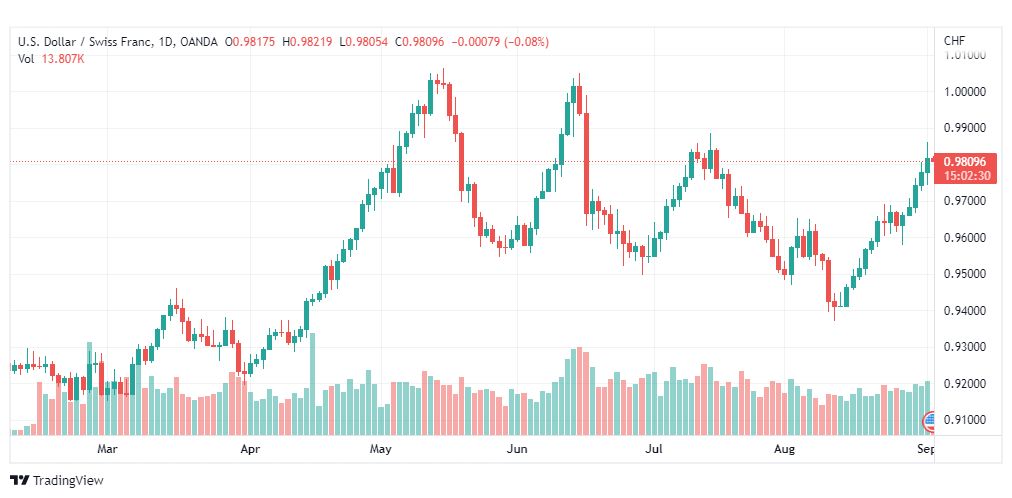Viewport: 1012px width, 498px height.
Task: Click the 1.00000 price scale label
Action: click(x=964, y=92)
